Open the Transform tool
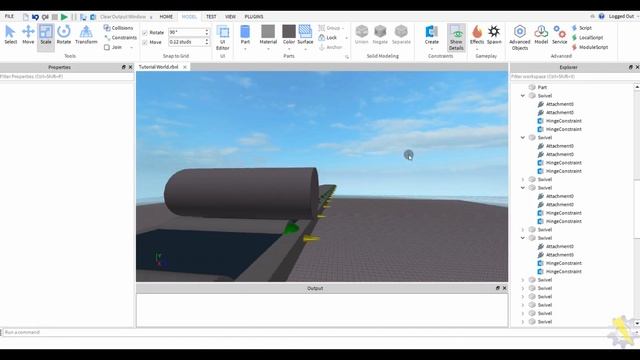Viewport: 640px width, 360px height. [86, 35]
